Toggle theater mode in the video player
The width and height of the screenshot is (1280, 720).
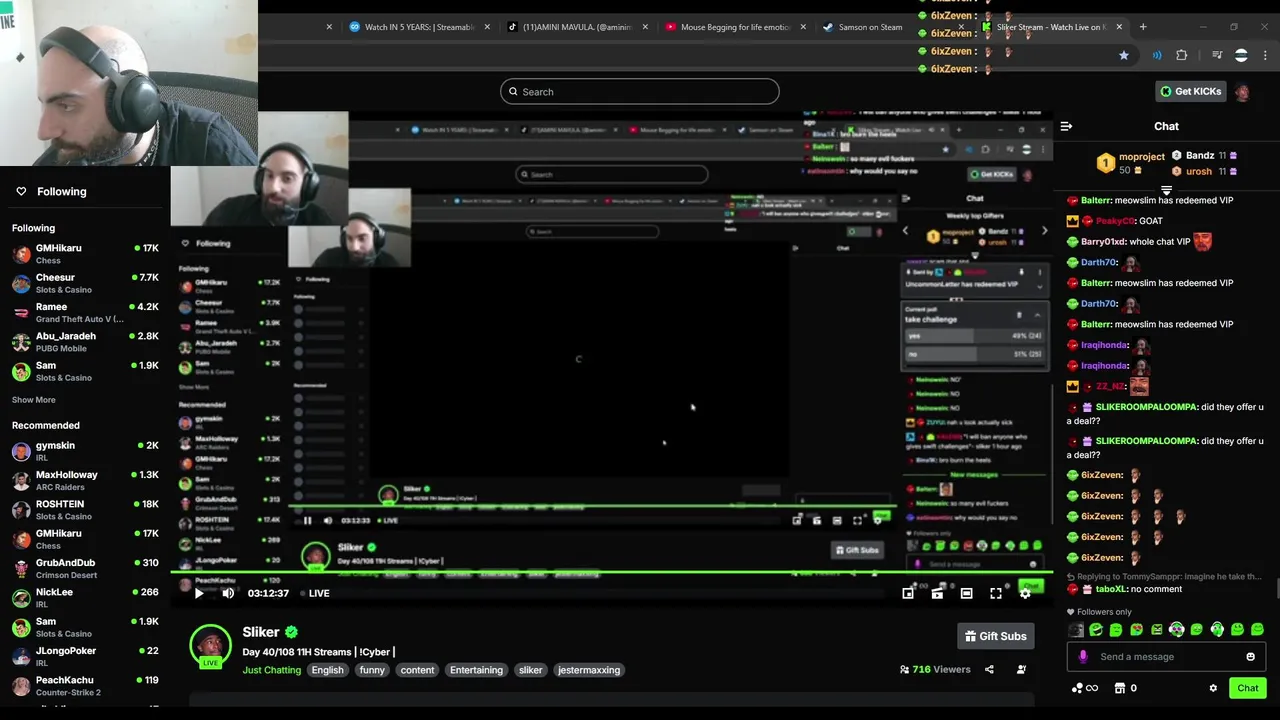(966, 593)
